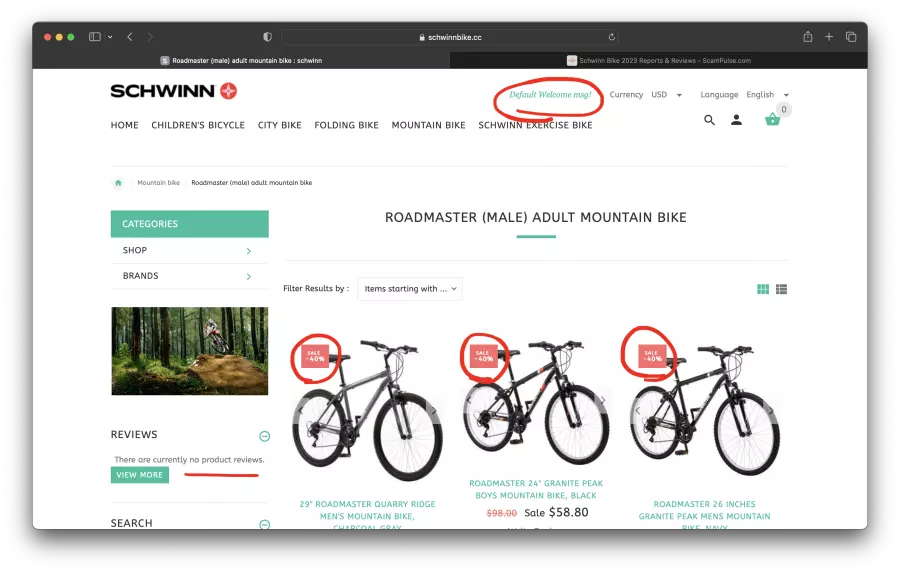Open the Roadmaster 24" Granite Peak Boys link
This screenshot has height=572, width=900.
(536, 489)
